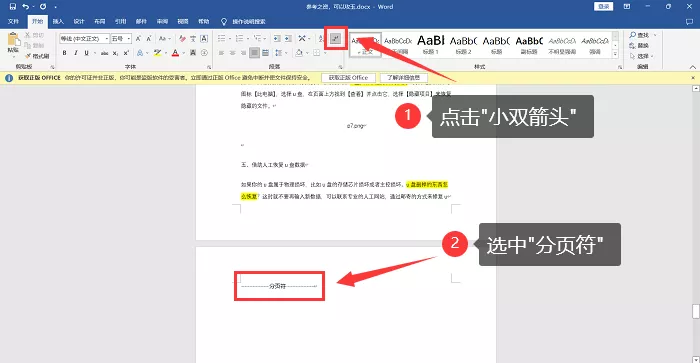Click the increase indent icon
The width and height of the screenshot is (700, 363).
(288, 38)
